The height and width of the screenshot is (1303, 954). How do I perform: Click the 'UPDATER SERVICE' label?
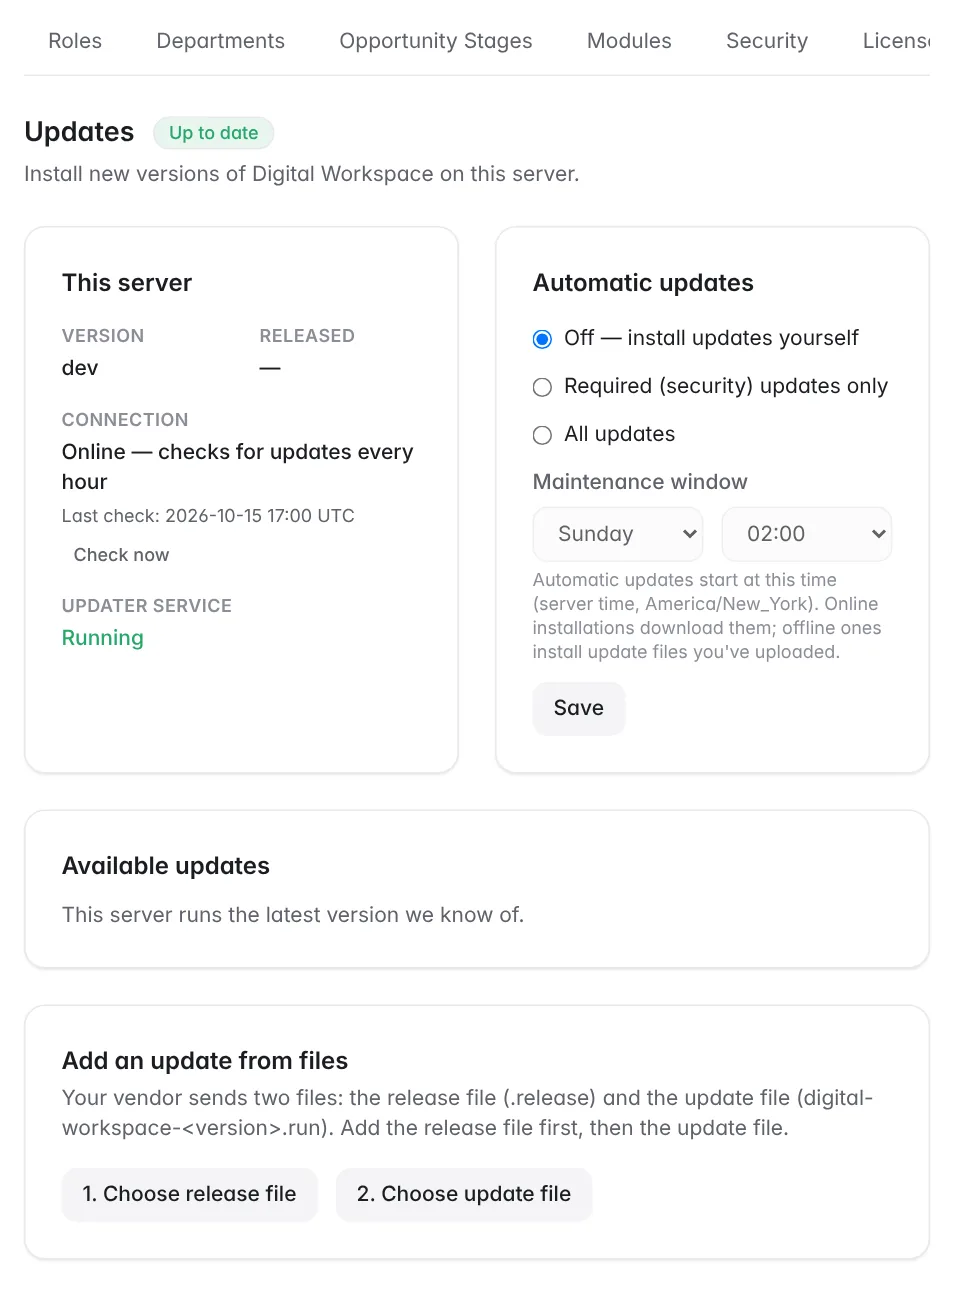(147, 606)
